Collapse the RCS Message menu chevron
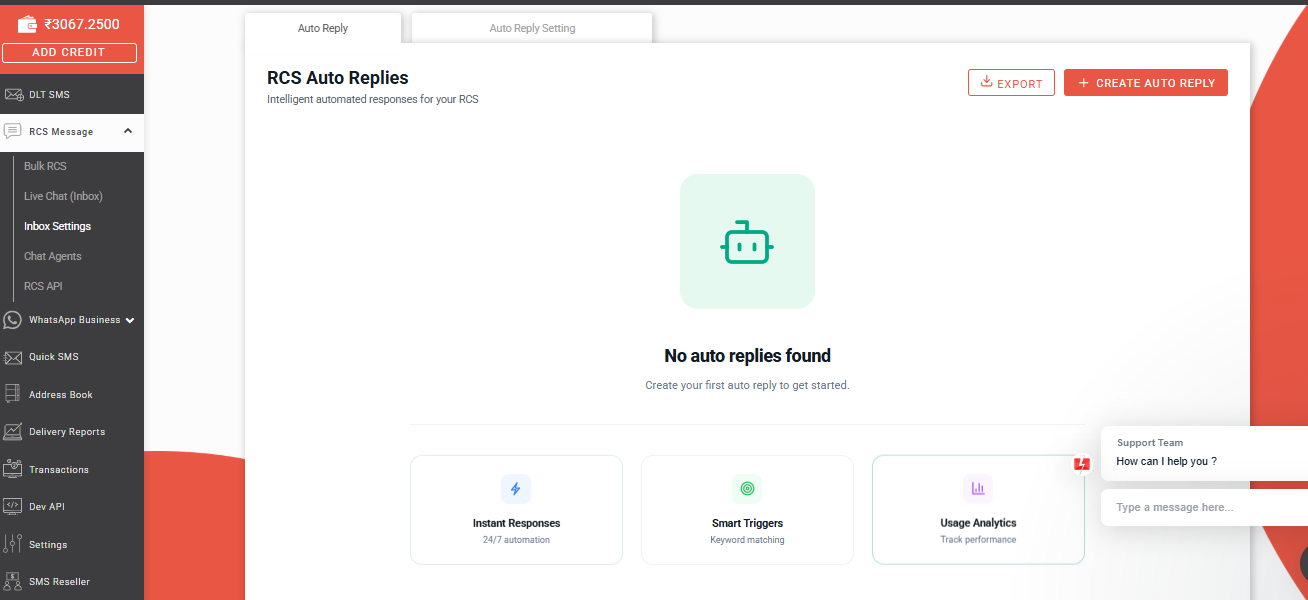The width and height of the screenshot is (1308, 600). (x=128, y=131)
